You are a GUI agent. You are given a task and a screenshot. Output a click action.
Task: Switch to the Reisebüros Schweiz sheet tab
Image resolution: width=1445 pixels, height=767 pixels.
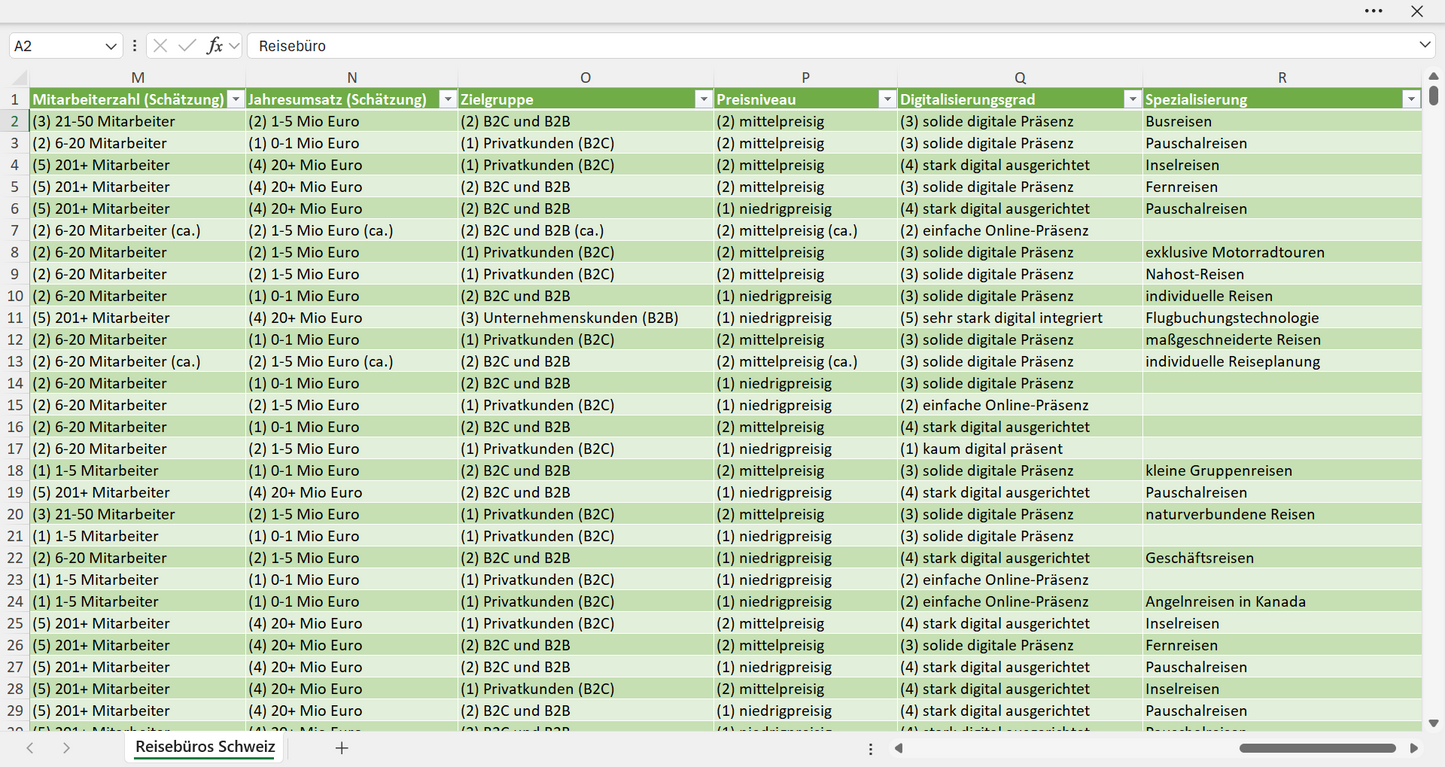(x=205, y=747)
